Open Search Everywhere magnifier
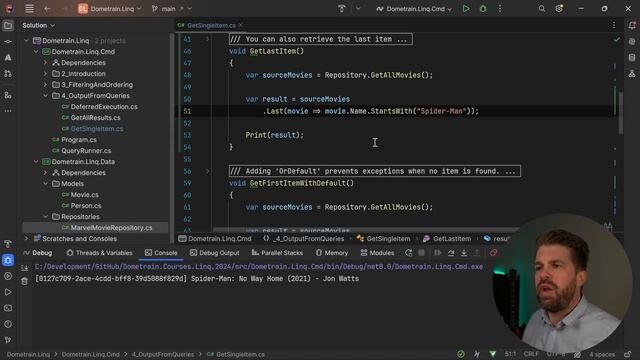 pyautogui.click(x=542, y=9)
